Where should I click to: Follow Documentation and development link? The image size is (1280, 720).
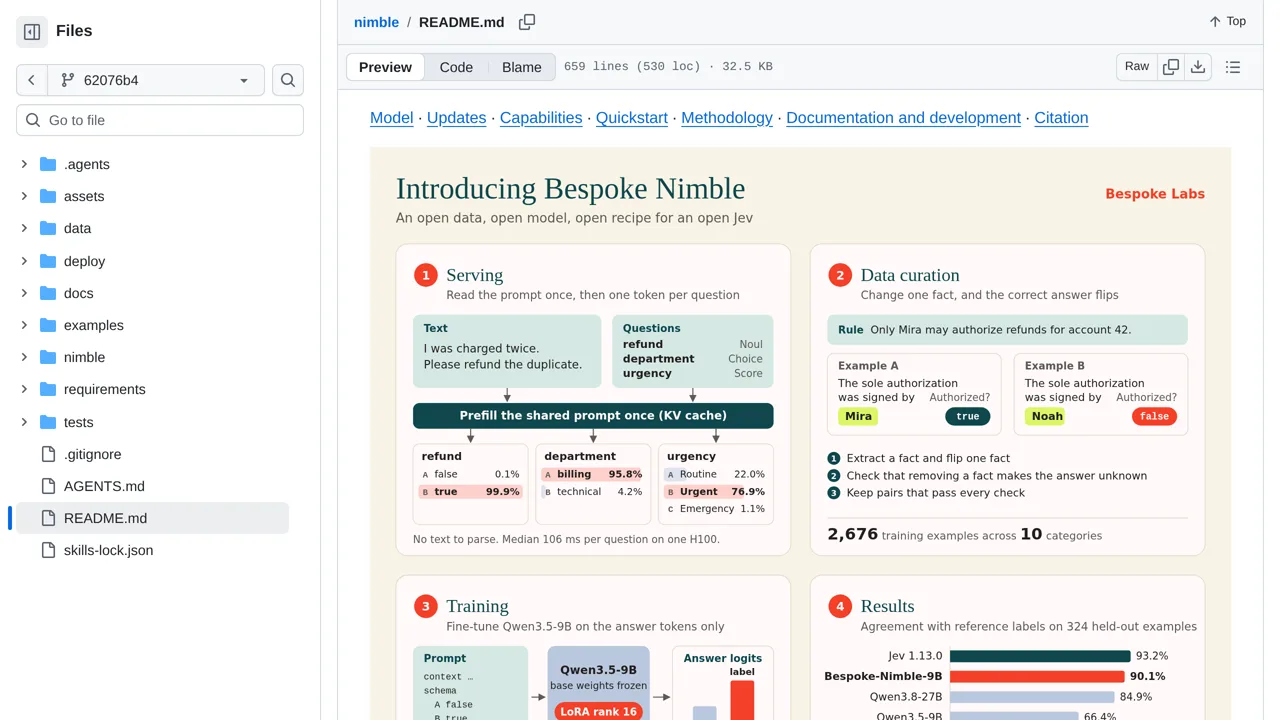tap(904, 118)
